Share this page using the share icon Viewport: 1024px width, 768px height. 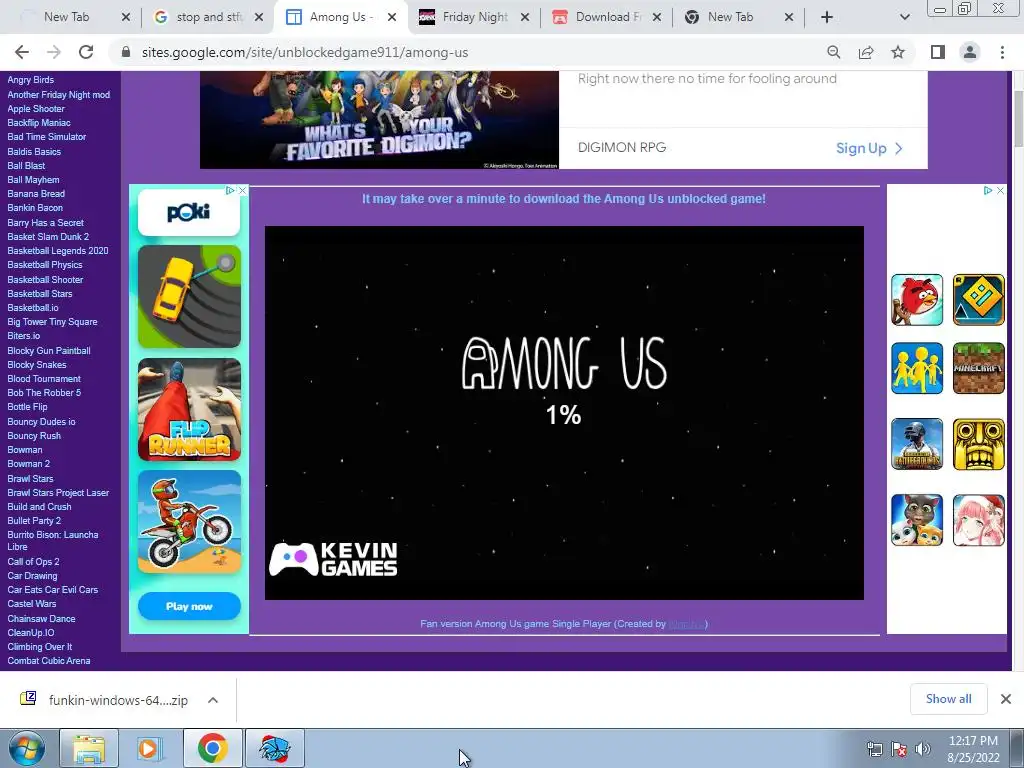pyautogui.click(x=866, y=52)
